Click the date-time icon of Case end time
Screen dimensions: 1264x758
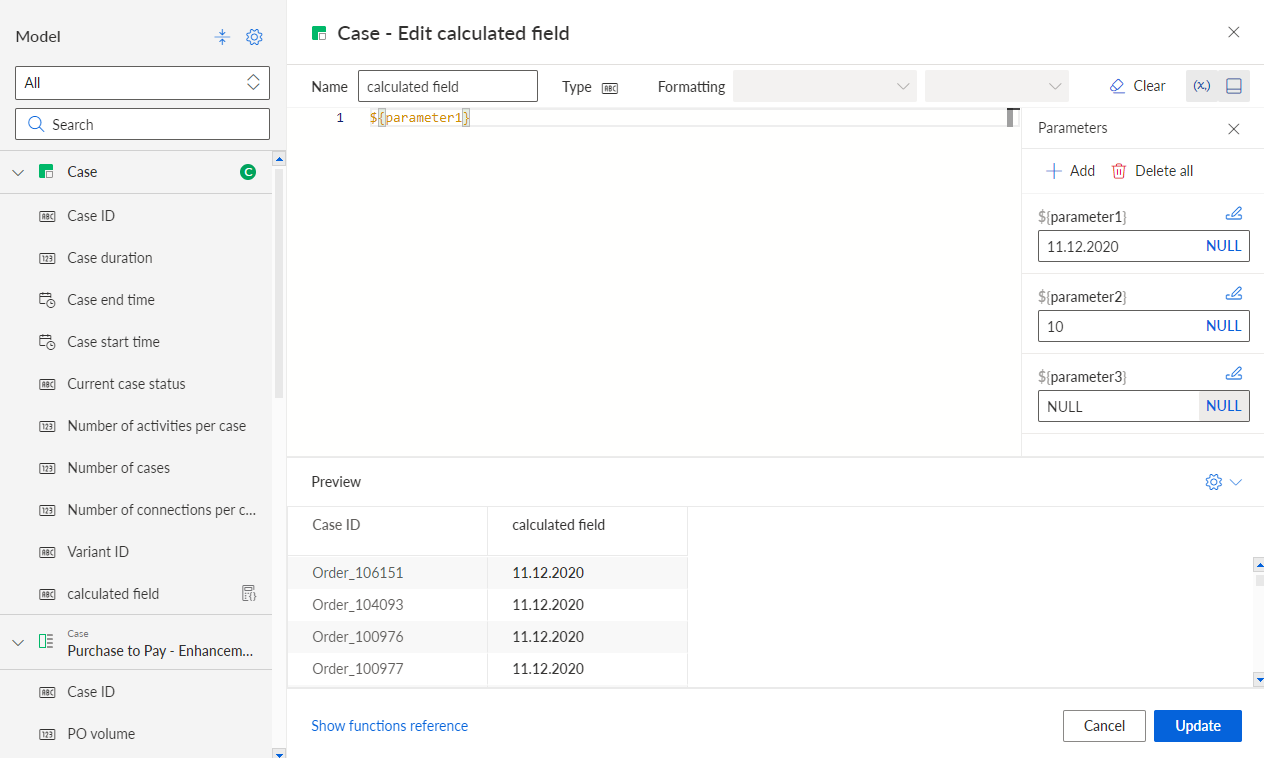[47, 300]
